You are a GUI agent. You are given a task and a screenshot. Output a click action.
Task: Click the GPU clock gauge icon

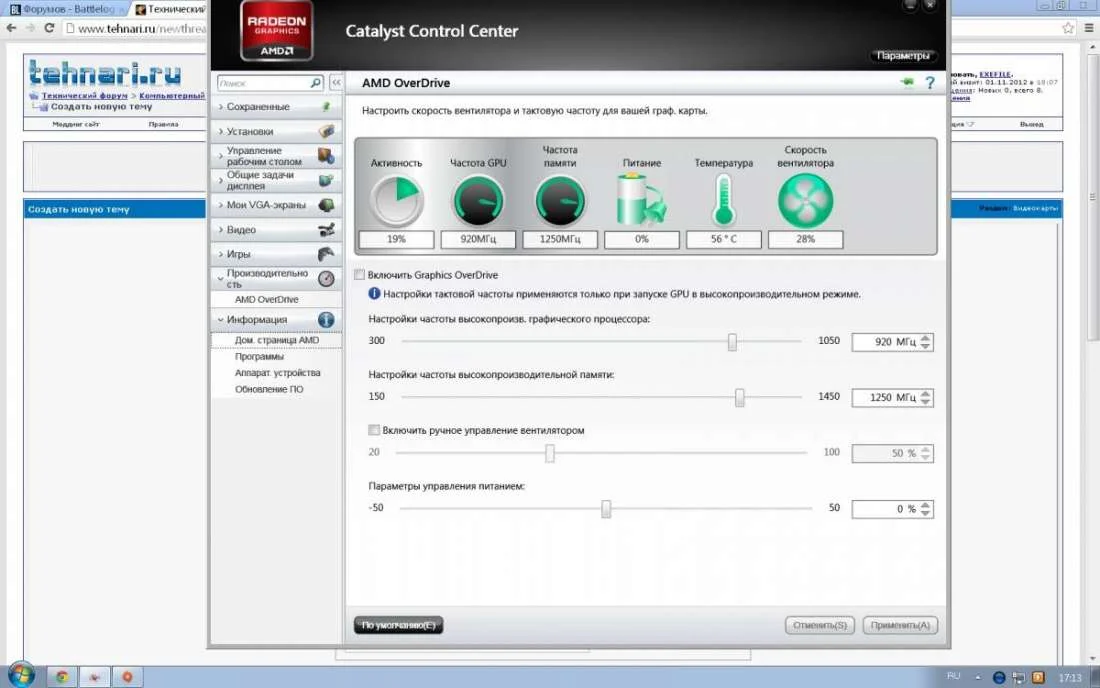click(x=478, y=201)
